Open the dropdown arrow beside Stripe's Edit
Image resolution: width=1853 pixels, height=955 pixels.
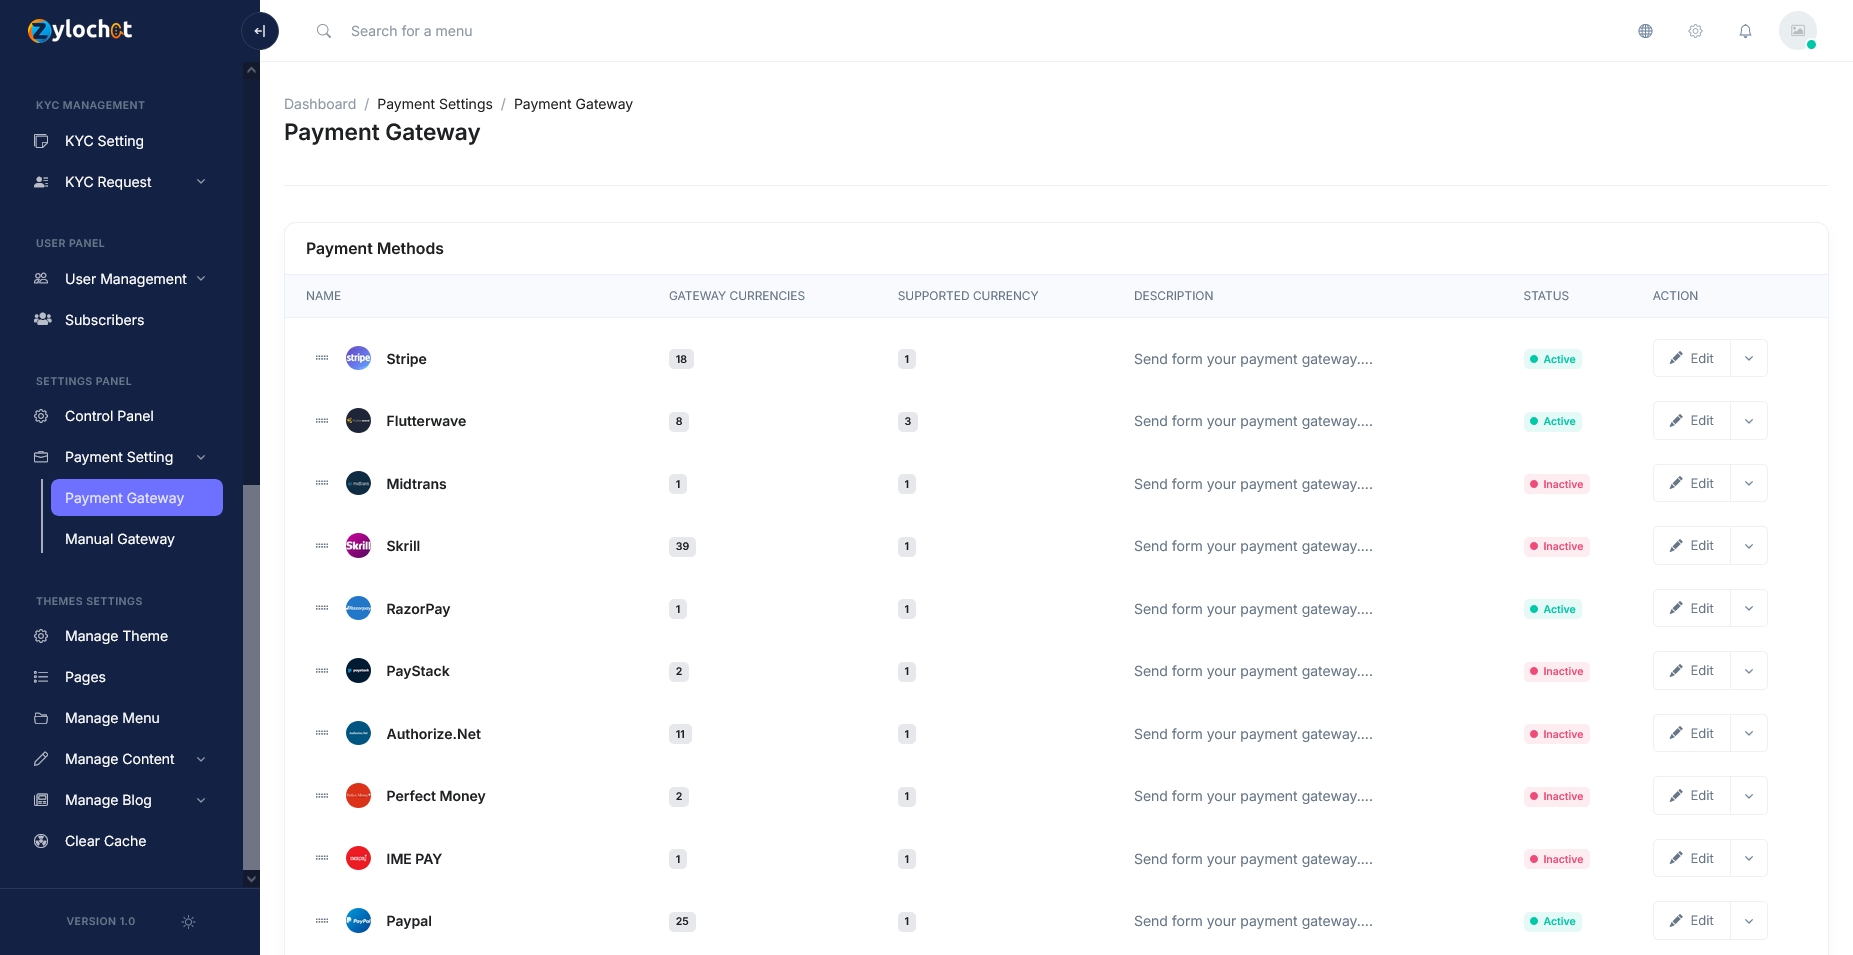click(1749, 358)
